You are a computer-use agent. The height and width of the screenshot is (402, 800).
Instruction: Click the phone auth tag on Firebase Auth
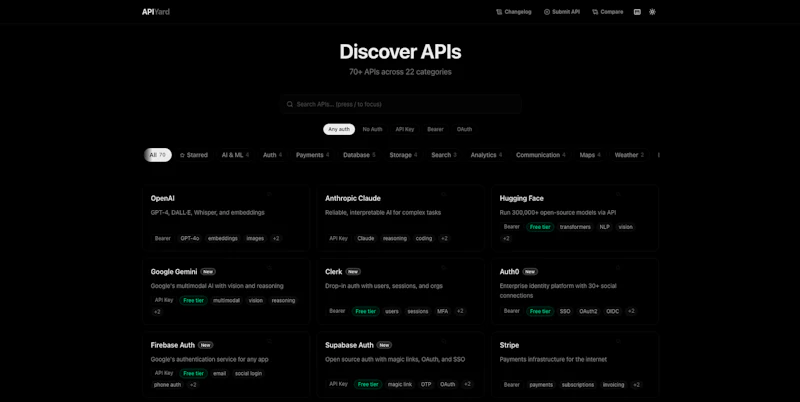pos(167,385)
